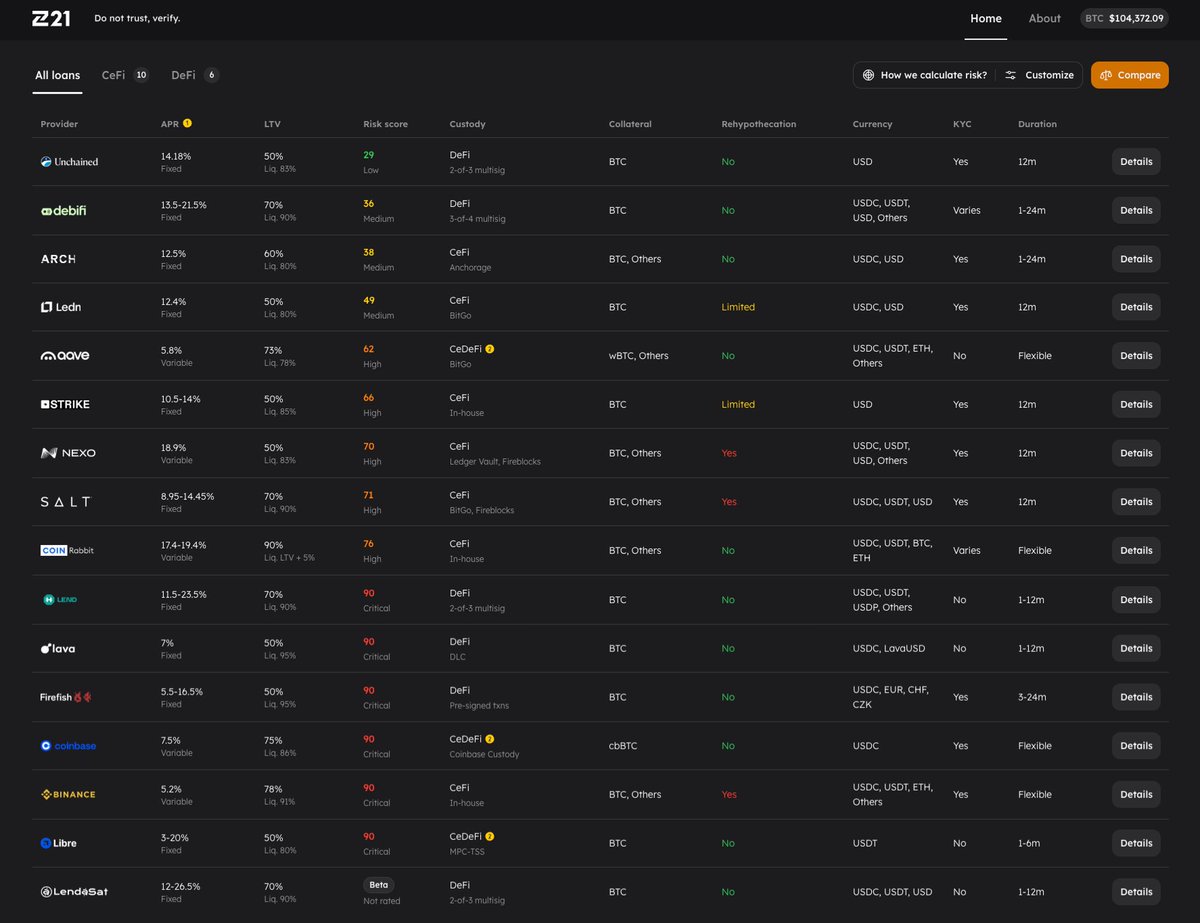Click the NEXO provider logo
Screen dimensions: 1200x923
pyautogui.click(x=68, y=453)
